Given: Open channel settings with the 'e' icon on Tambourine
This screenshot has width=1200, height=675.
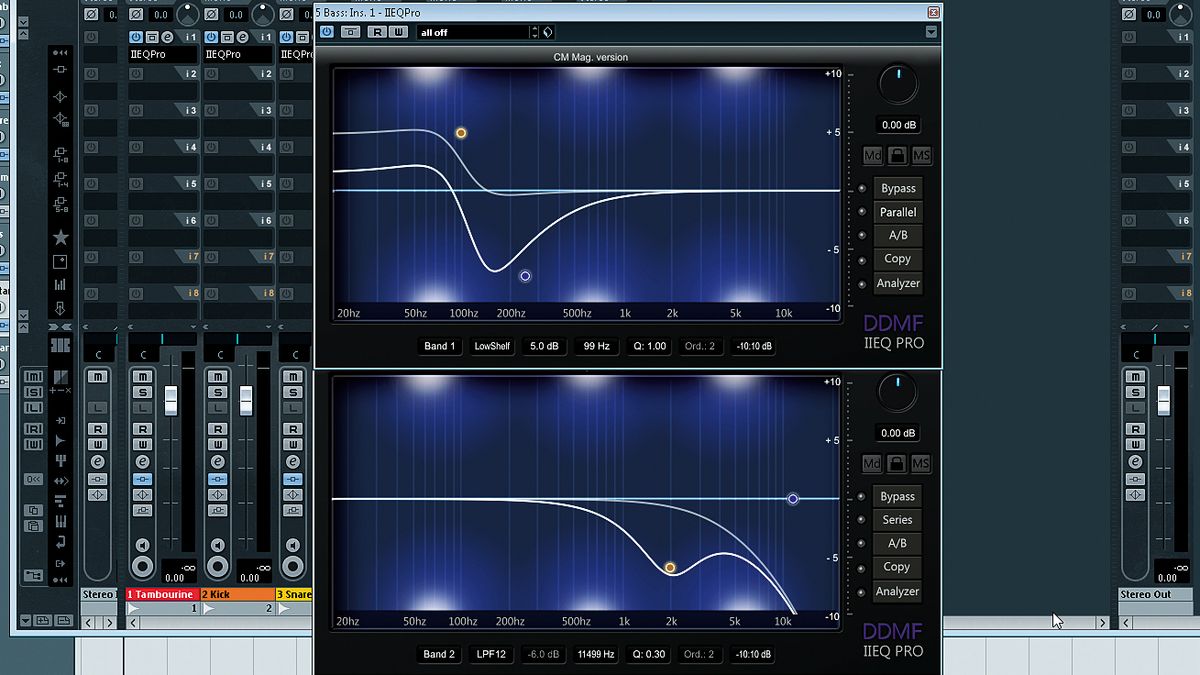Looking at the screenshot, I should click(x=143, y=460).
